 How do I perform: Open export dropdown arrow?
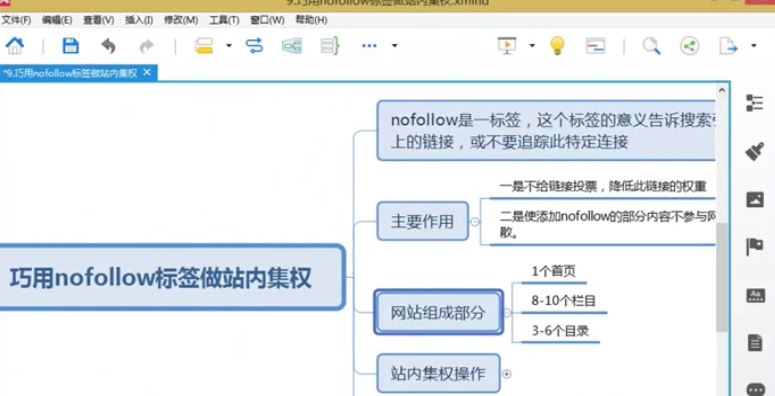[754, 46]
